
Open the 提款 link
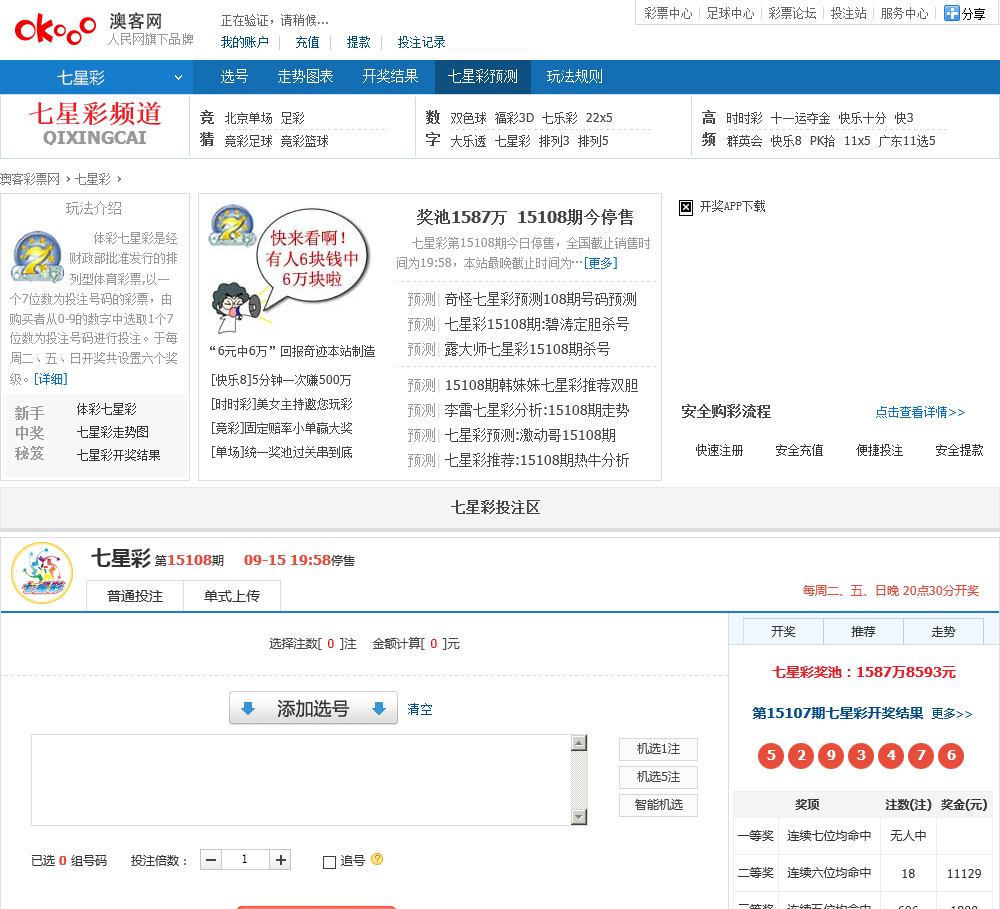358,42
